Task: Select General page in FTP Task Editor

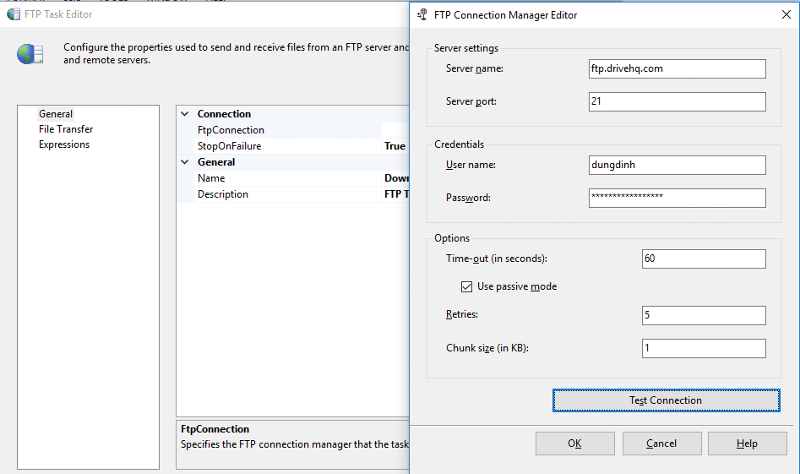Action: pyautogui.click(x=56, y=114)
